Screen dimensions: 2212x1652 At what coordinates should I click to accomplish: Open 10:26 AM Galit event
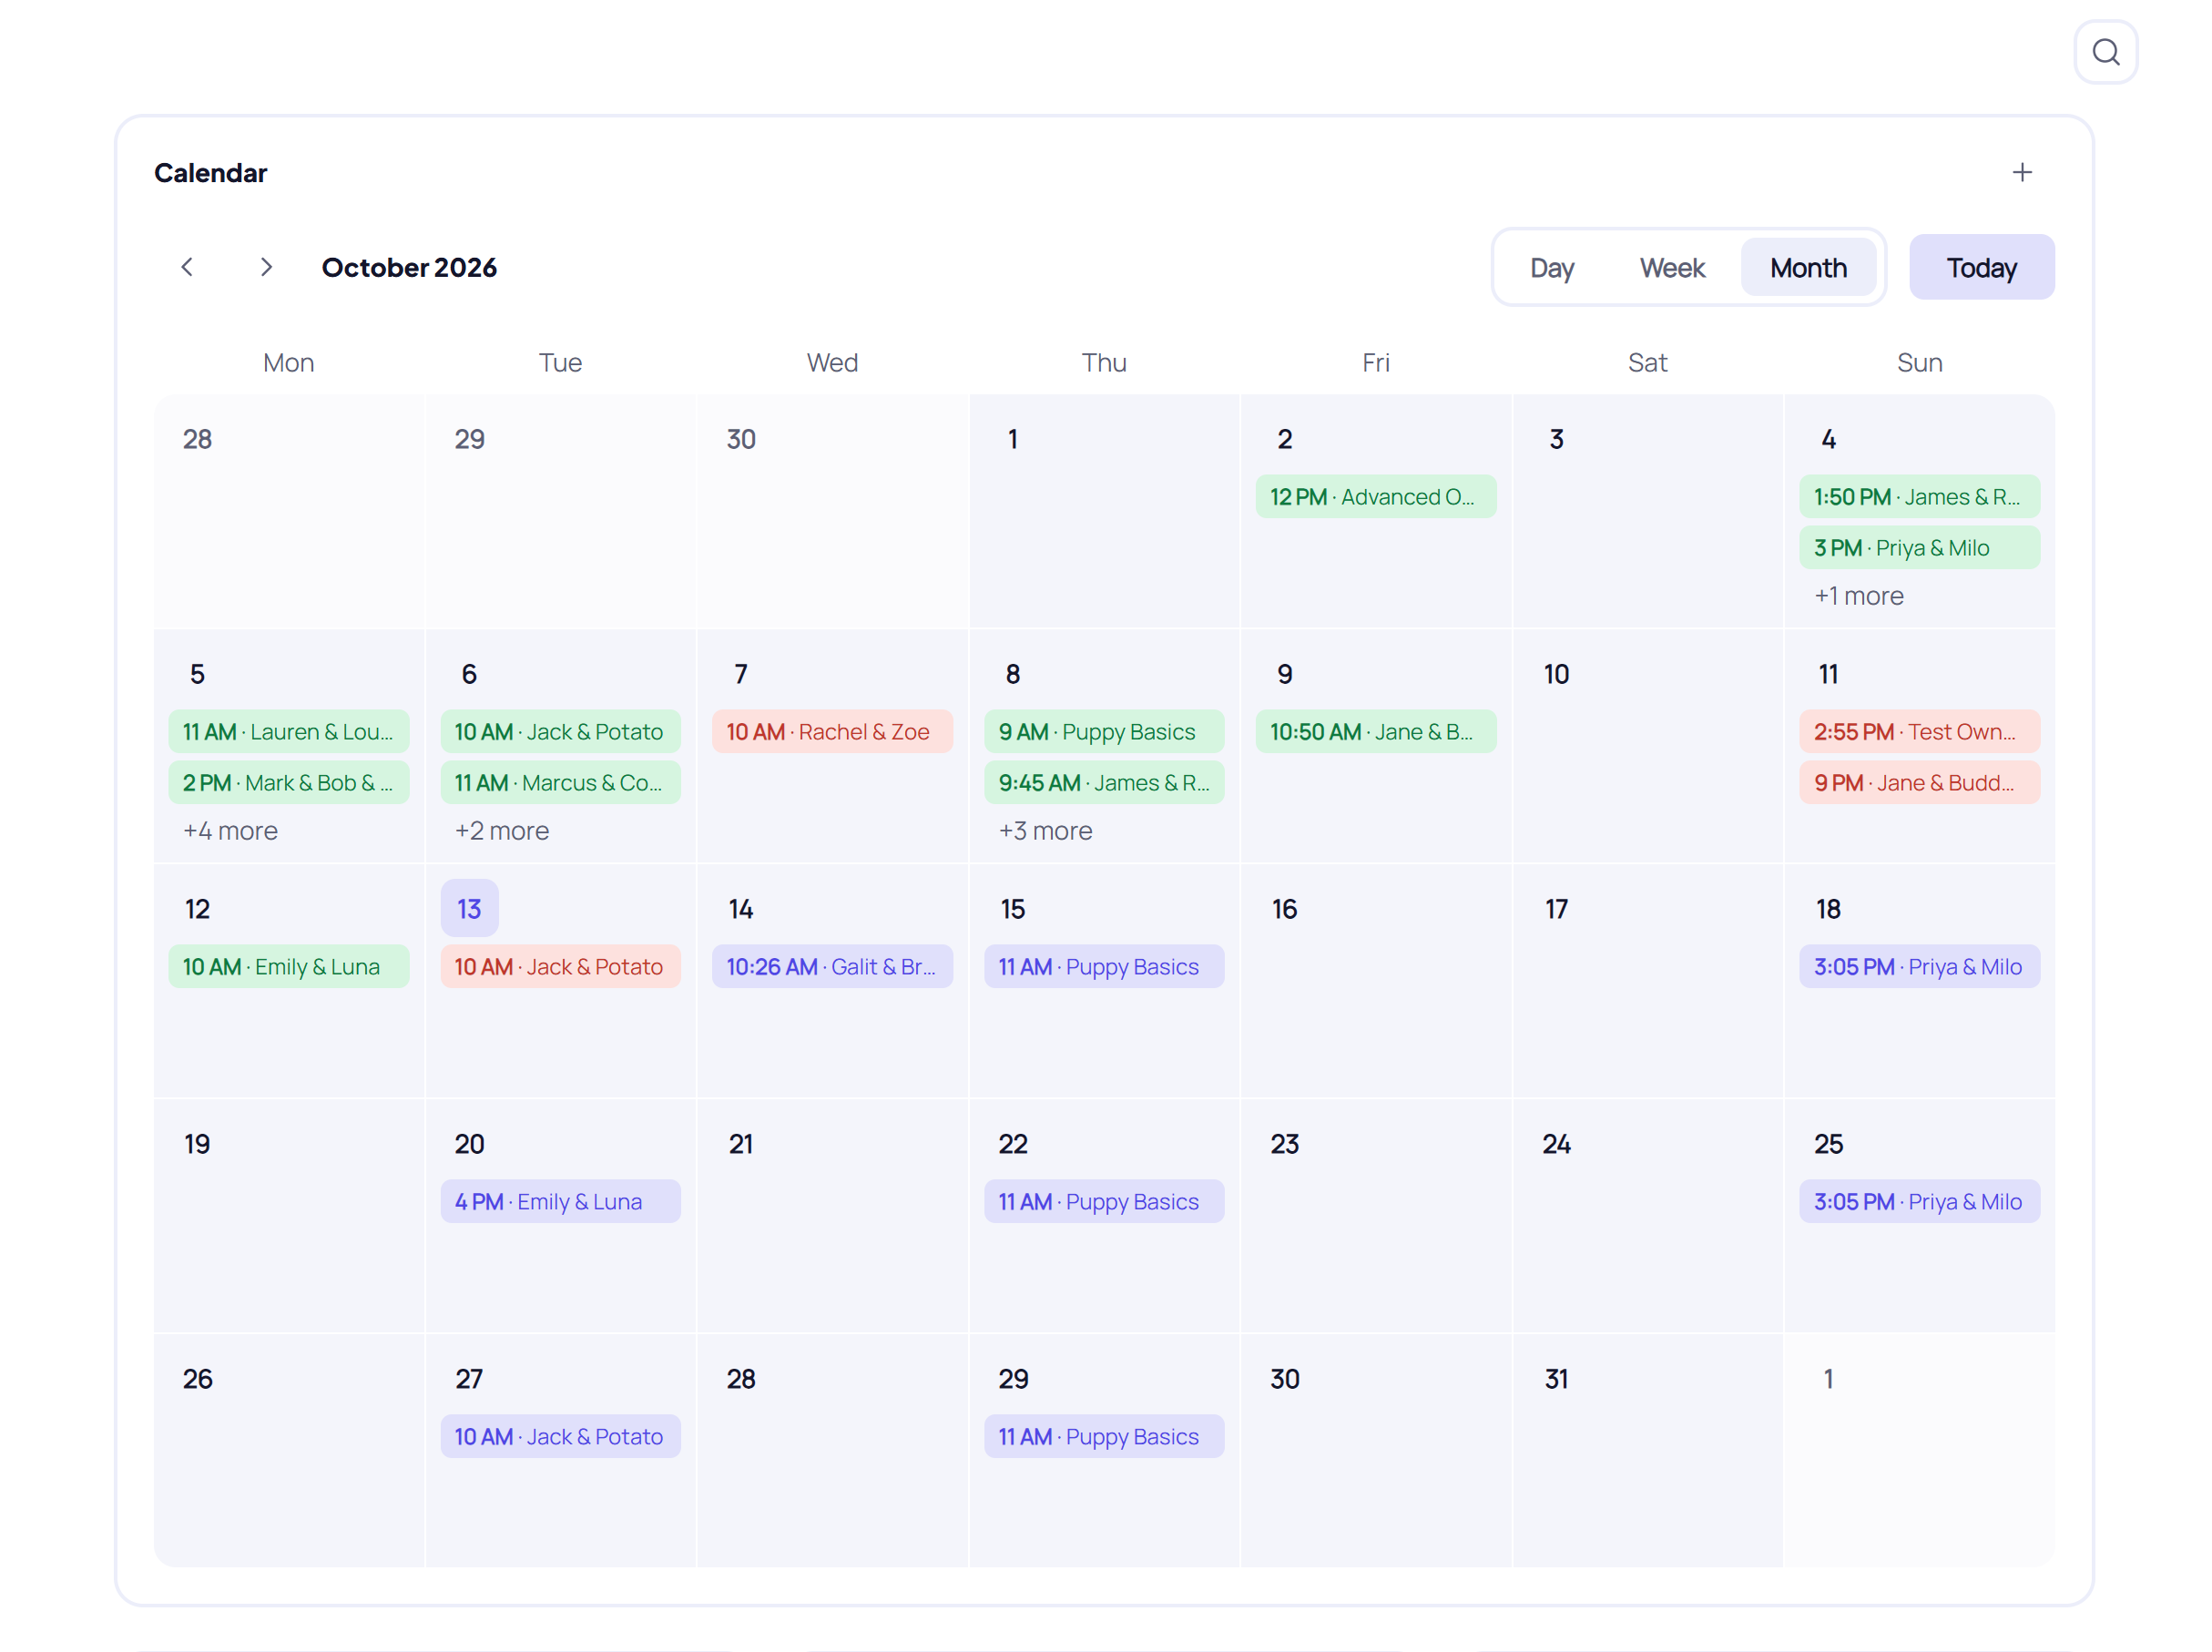click(832, 967)
